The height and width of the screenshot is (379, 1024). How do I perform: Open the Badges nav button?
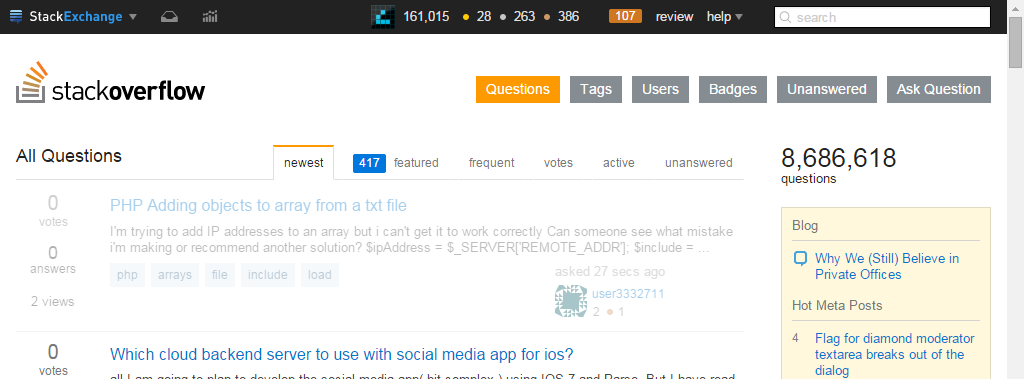click(x=733, y=90)
